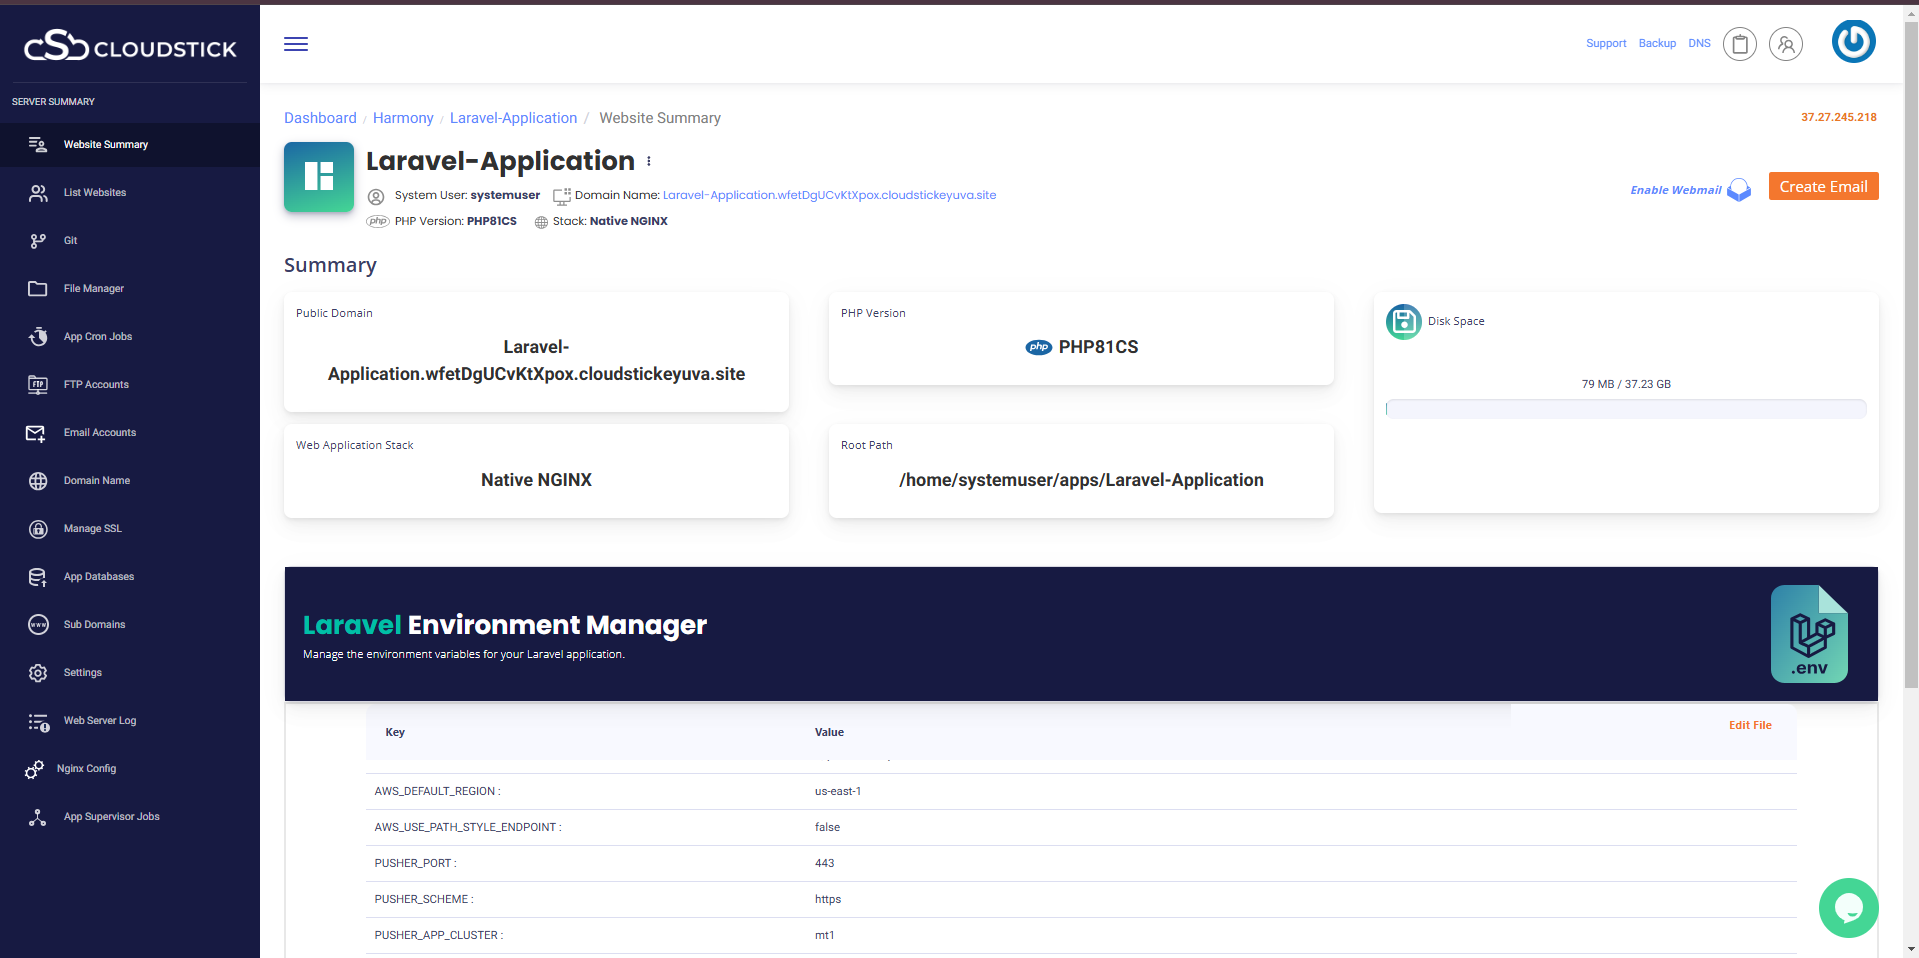The image size is (1919, 958).
Task: Open File Manager in sidebar
Action: click(93, 289)
